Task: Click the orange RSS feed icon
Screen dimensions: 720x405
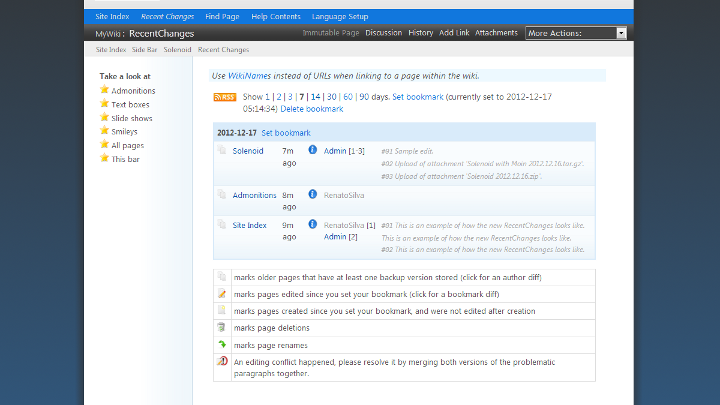Action: 224,97
